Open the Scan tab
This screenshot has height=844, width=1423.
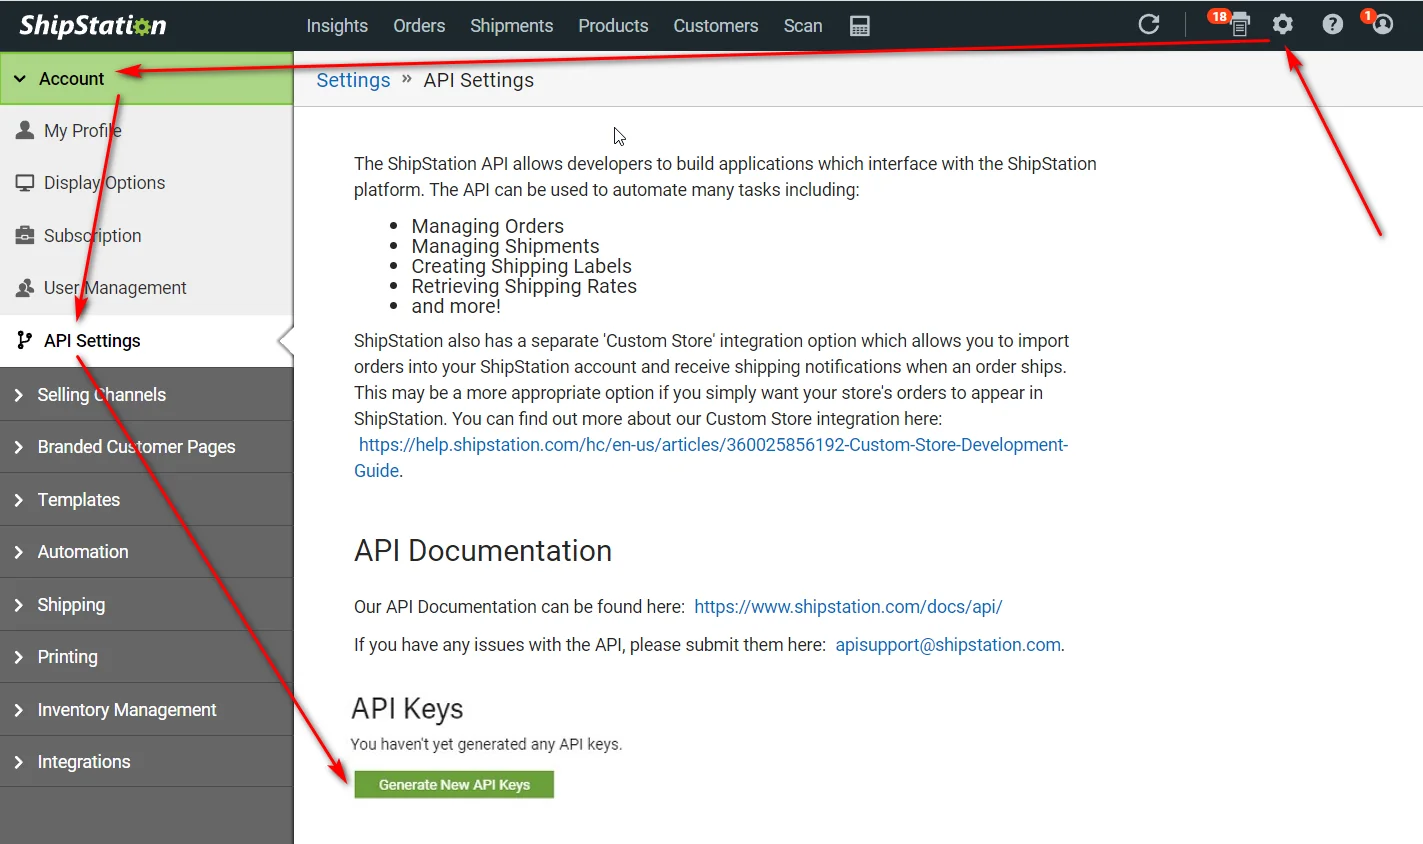(803, 26)
